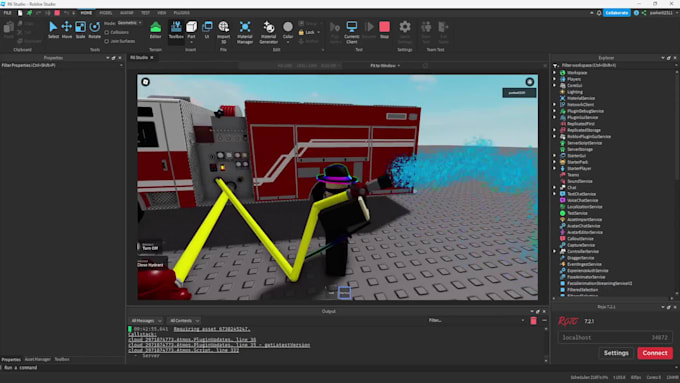This screenshot has height=383, width=680.
Task: Stop the running playtest
Action: point(385,30)
